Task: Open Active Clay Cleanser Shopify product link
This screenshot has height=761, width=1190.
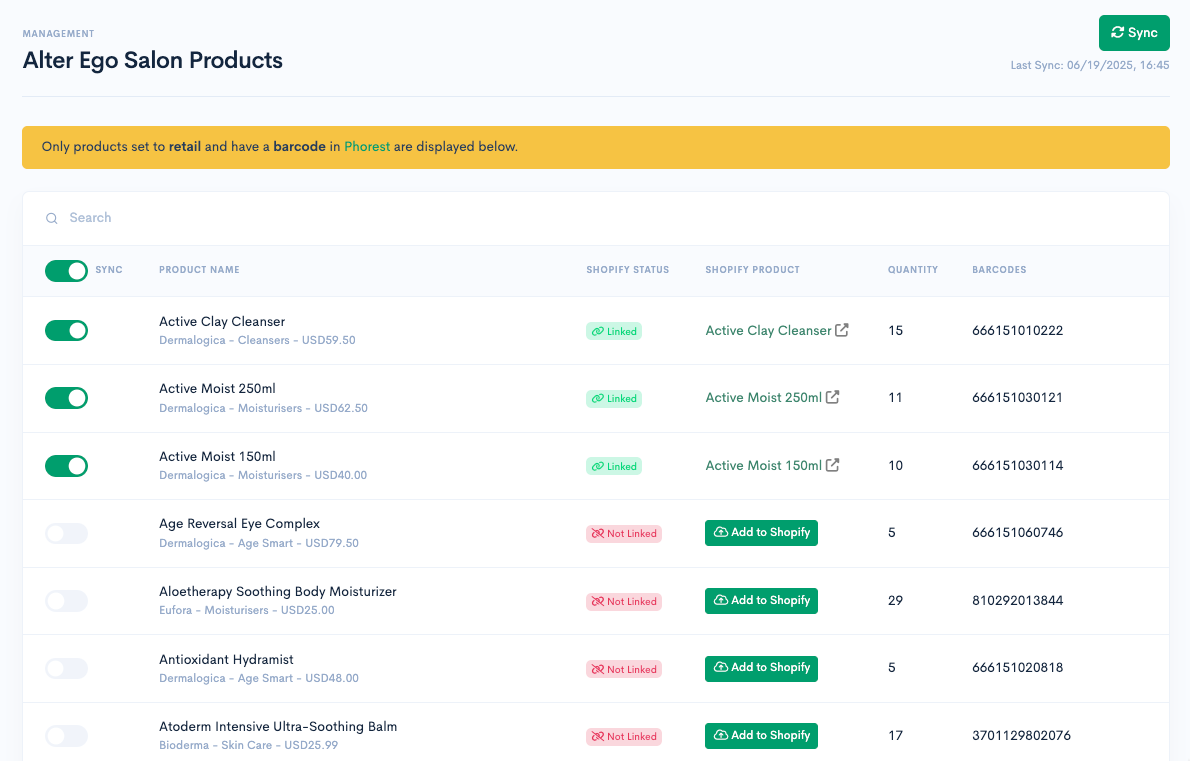Action: (x=768, y=331)
